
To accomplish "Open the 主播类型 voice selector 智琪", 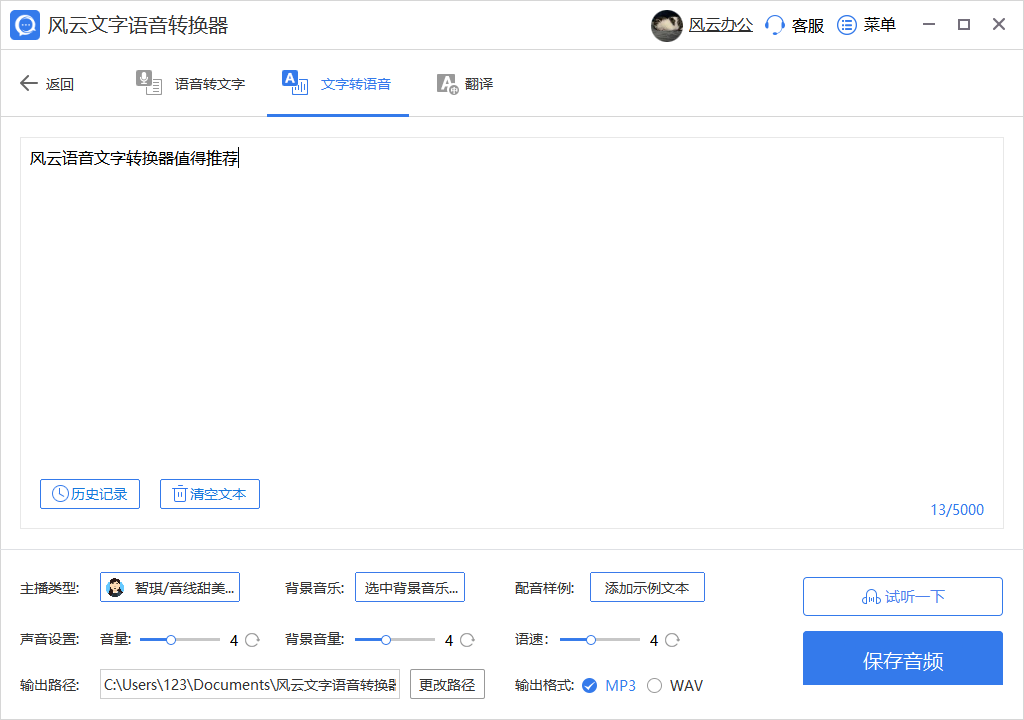I will pyautogui.click(x=170, y=587).
